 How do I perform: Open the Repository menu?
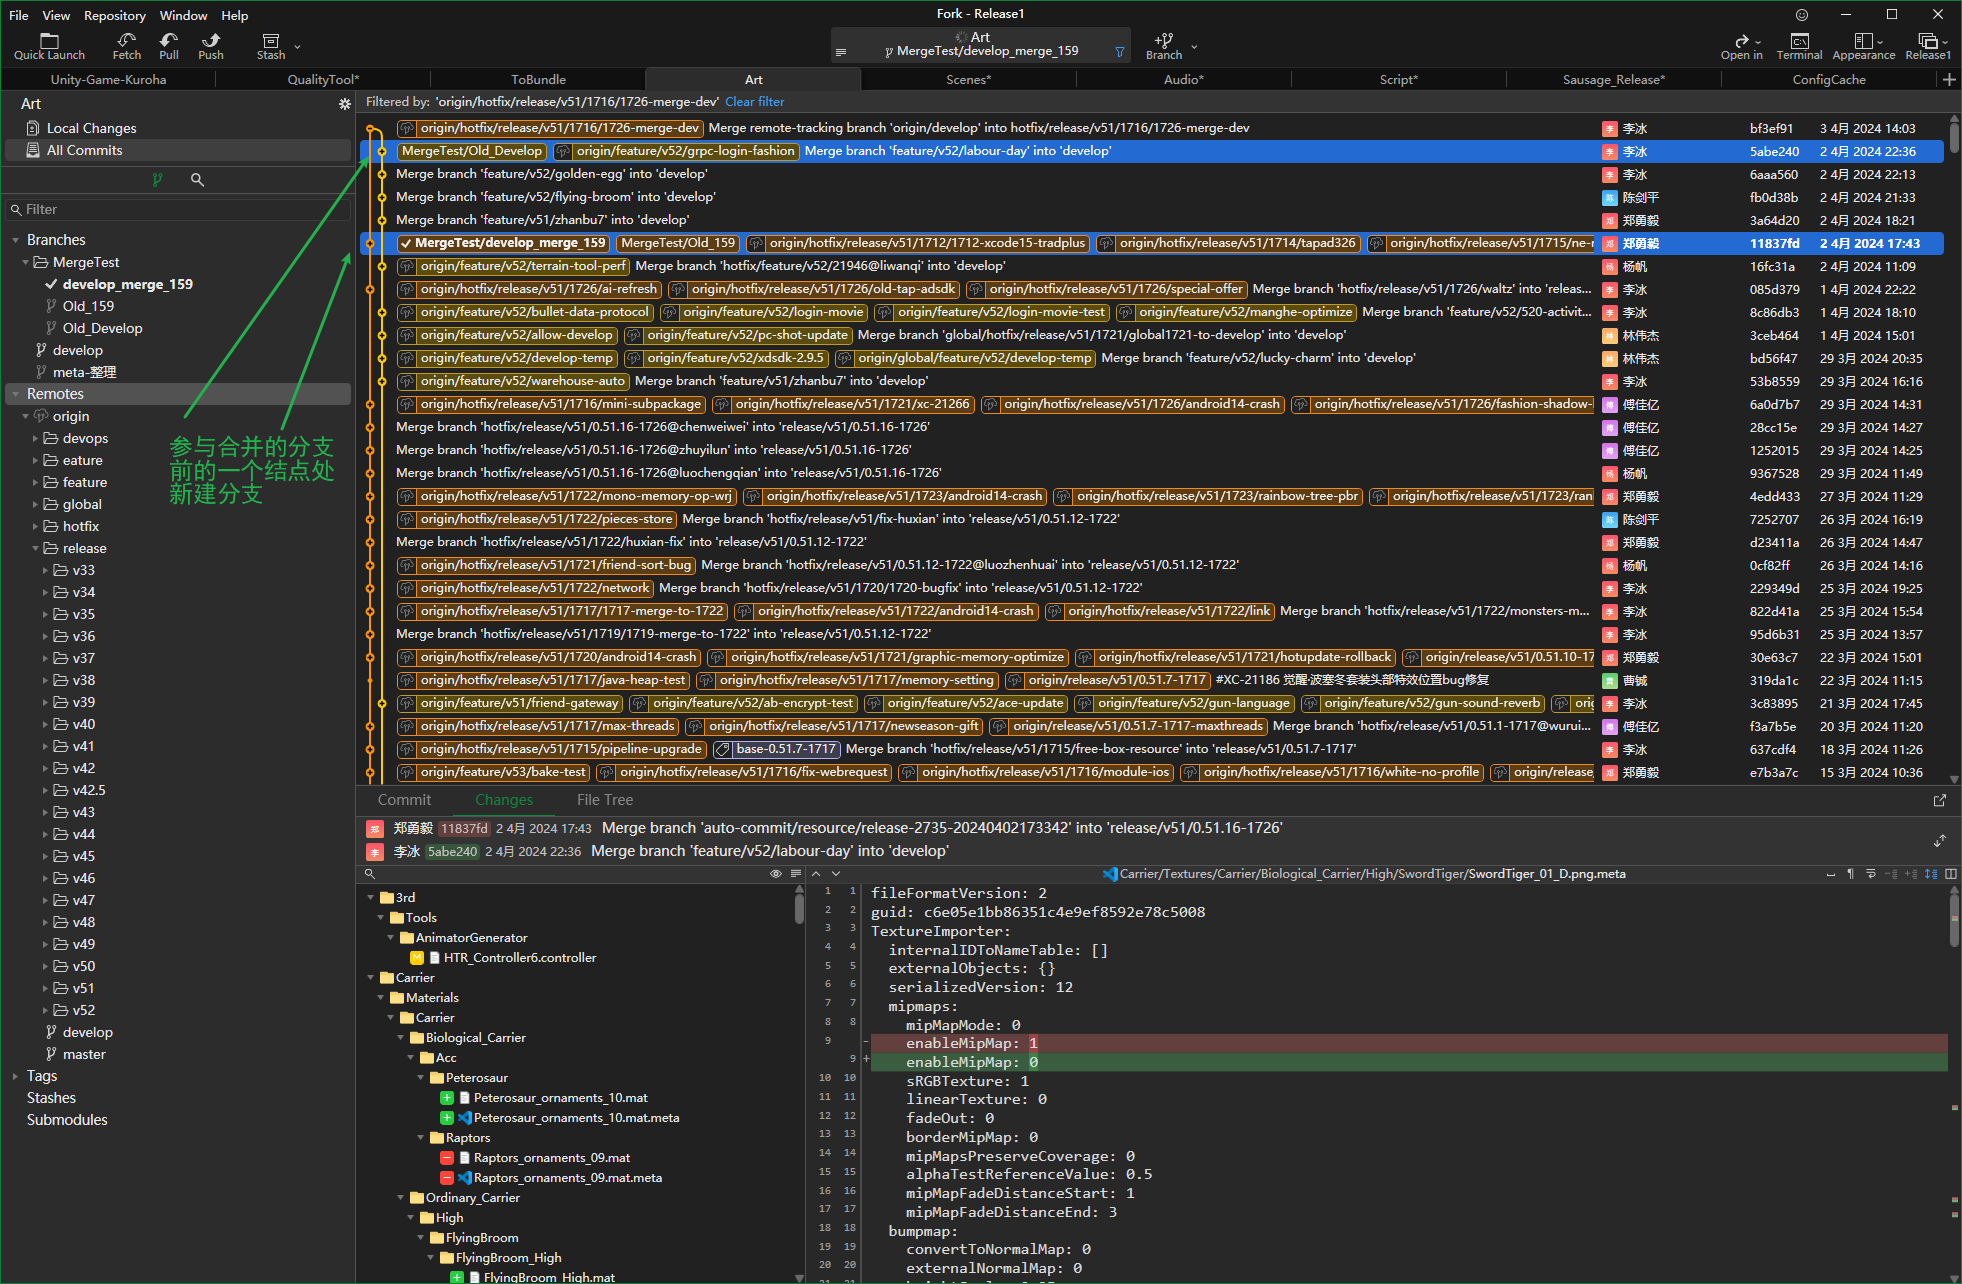click(x=114, y=15)
